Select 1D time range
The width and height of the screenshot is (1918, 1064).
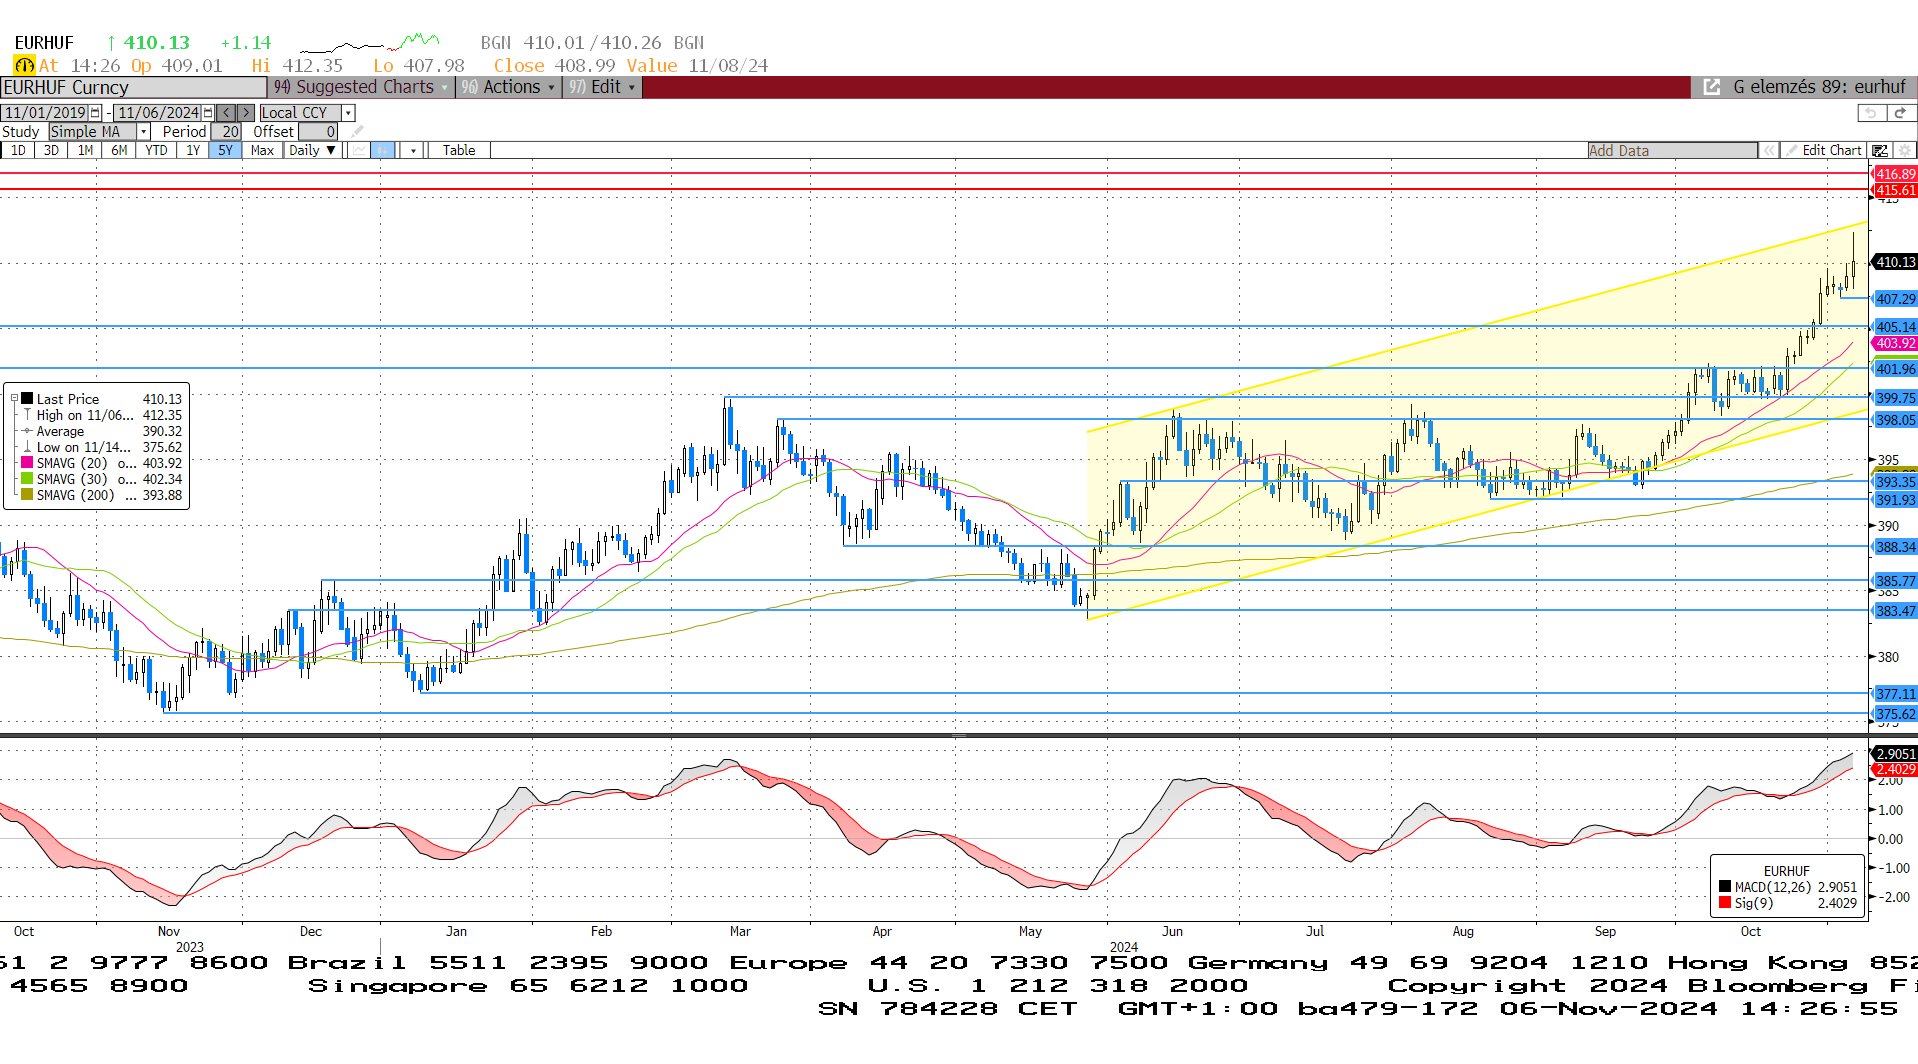point(18,150)
